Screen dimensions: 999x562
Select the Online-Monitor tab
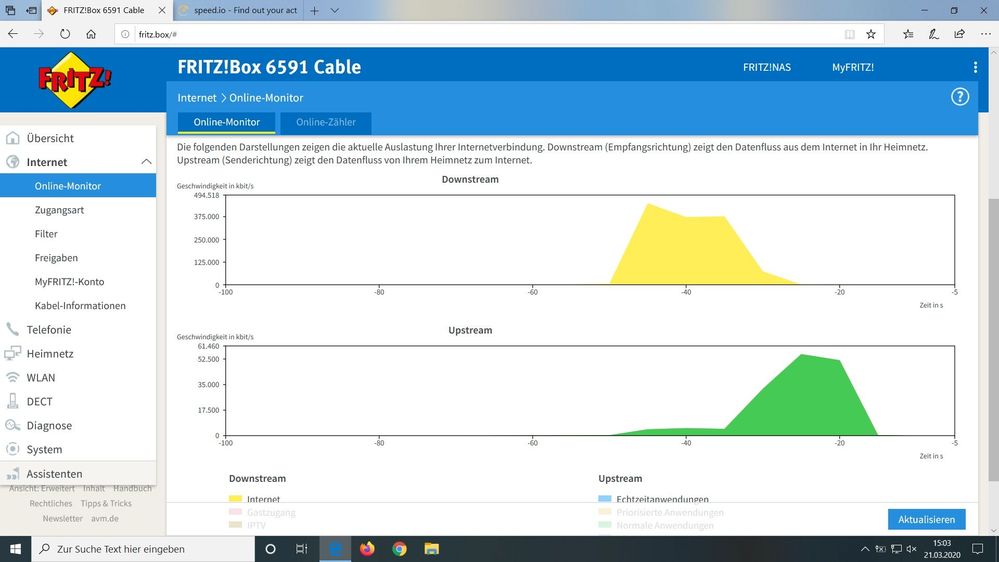(227, 122)
